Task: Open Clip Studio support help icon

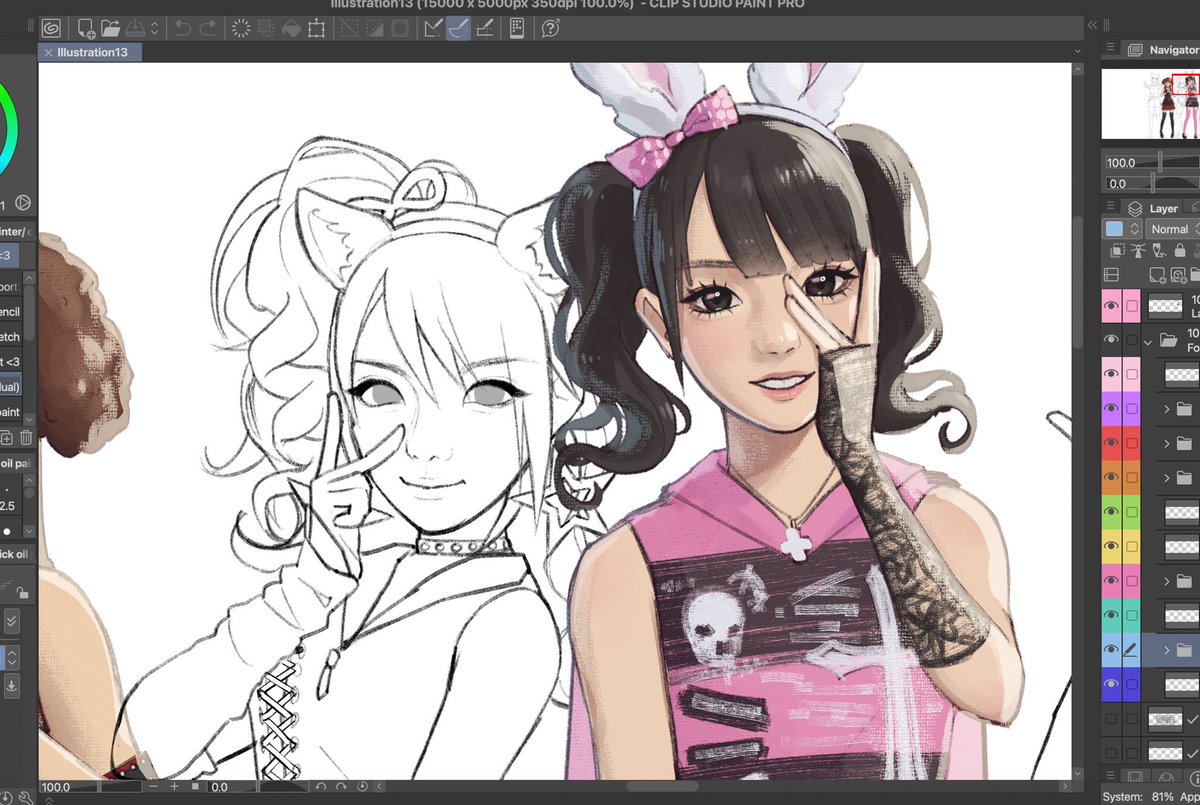Action: 550,28
